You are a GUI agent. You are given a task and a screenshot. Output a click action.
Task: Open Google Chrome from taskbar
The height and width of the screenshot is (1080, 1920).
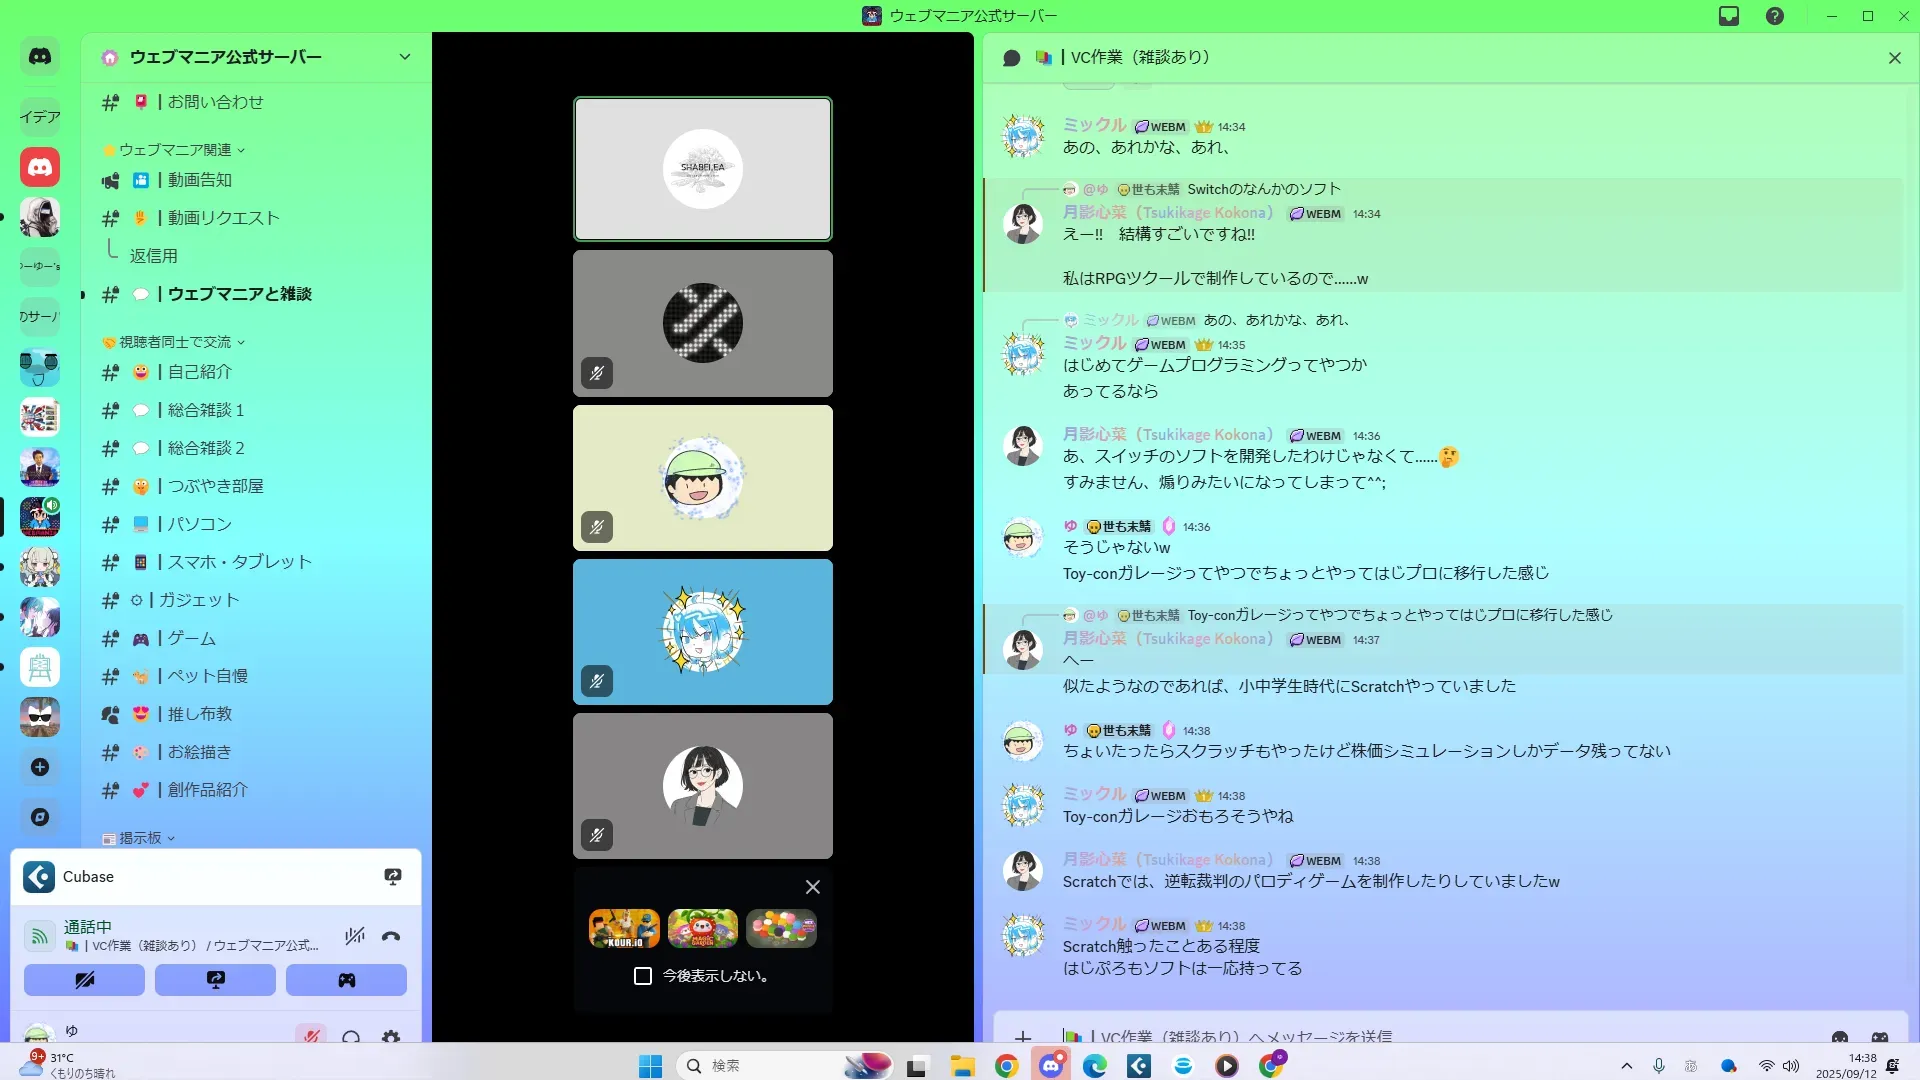point(1007,1066)
